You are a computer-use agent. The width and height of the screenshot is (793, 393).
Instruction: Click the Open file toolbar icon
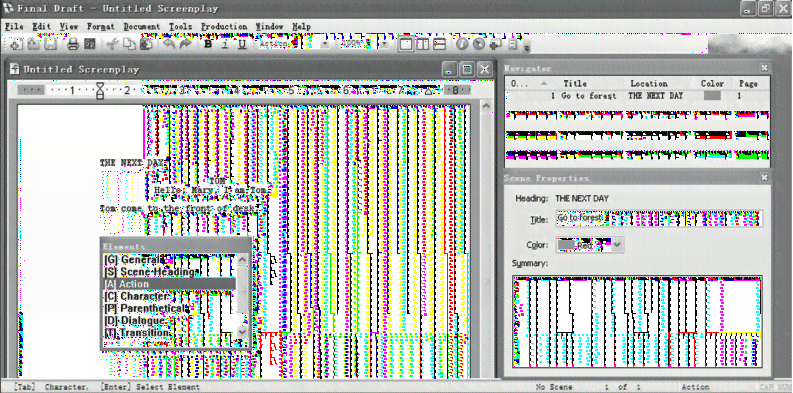33,45
